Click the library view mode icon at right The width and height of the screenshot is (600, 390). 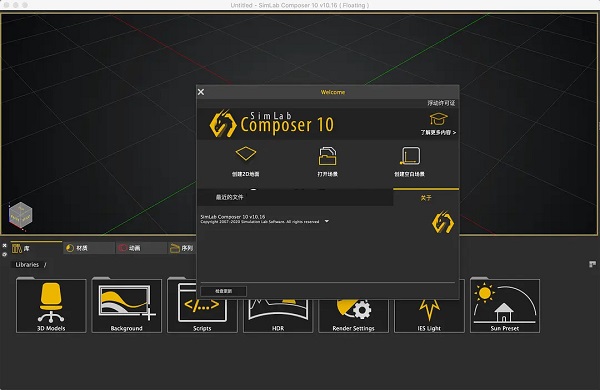592,264
